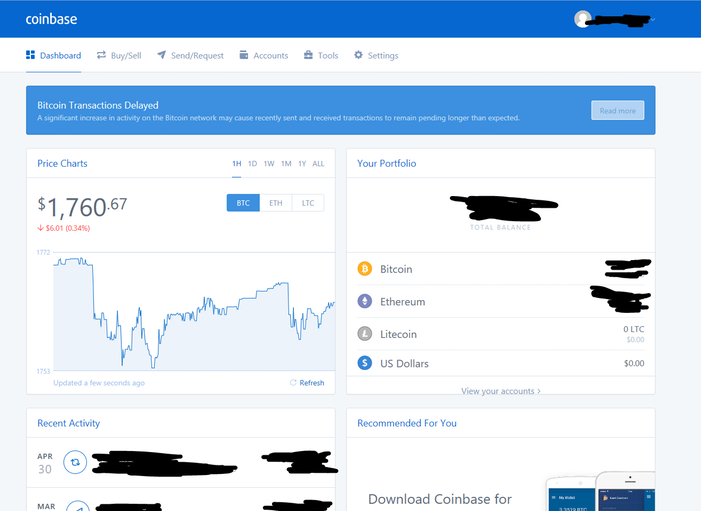Select BTC on the price chart toggle

click(x=243, y=203)
